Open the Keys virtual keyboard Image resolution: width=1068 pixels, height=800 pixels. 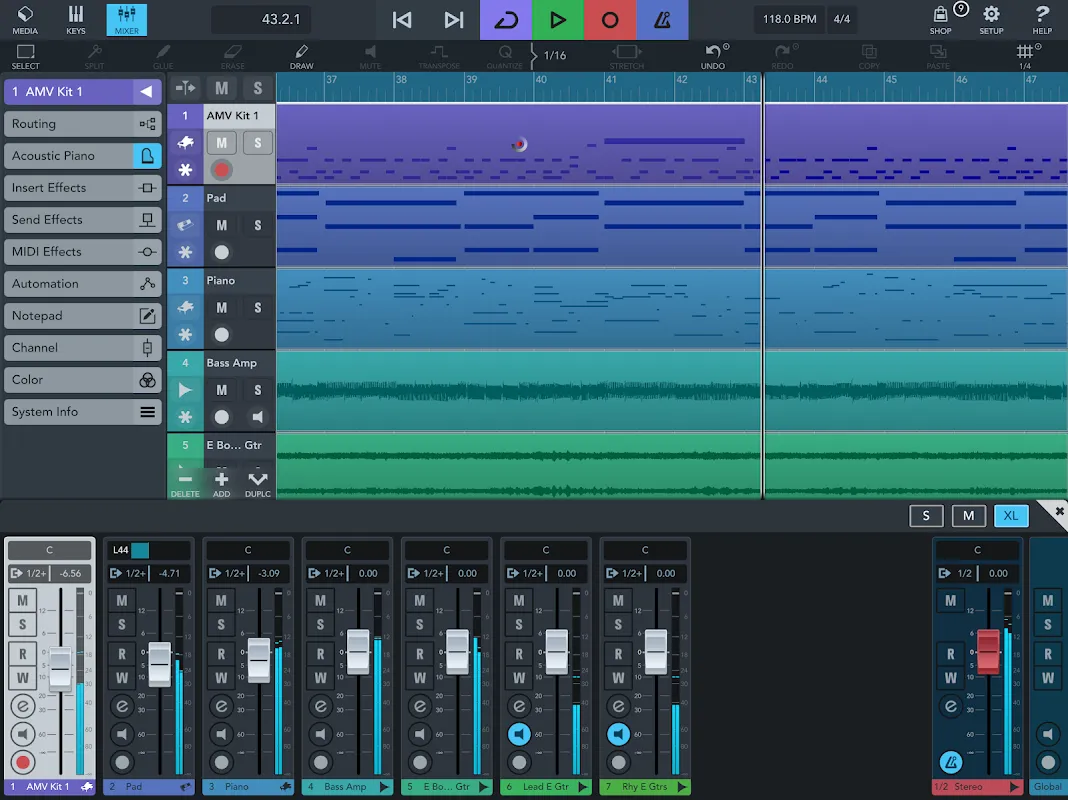[x=76, y=20]
